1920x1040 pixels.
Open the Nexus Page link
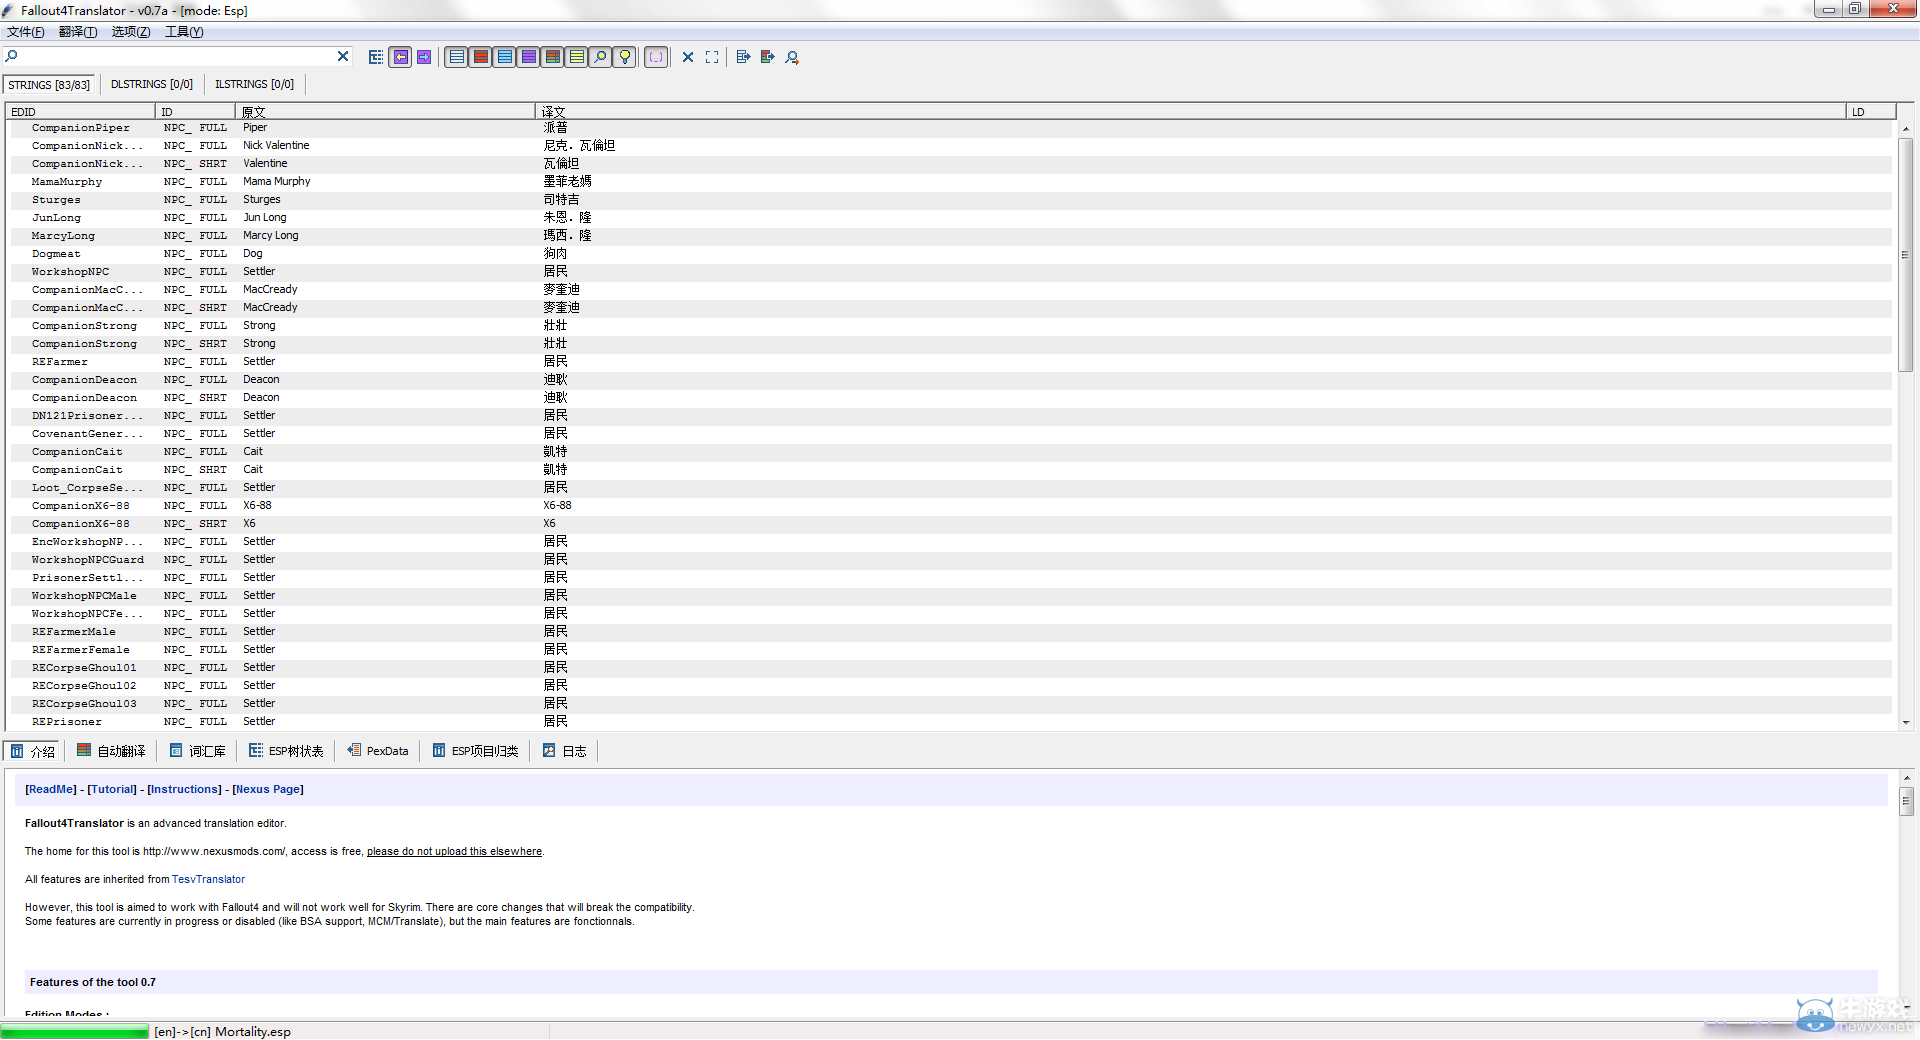click(x=268, y=789)
